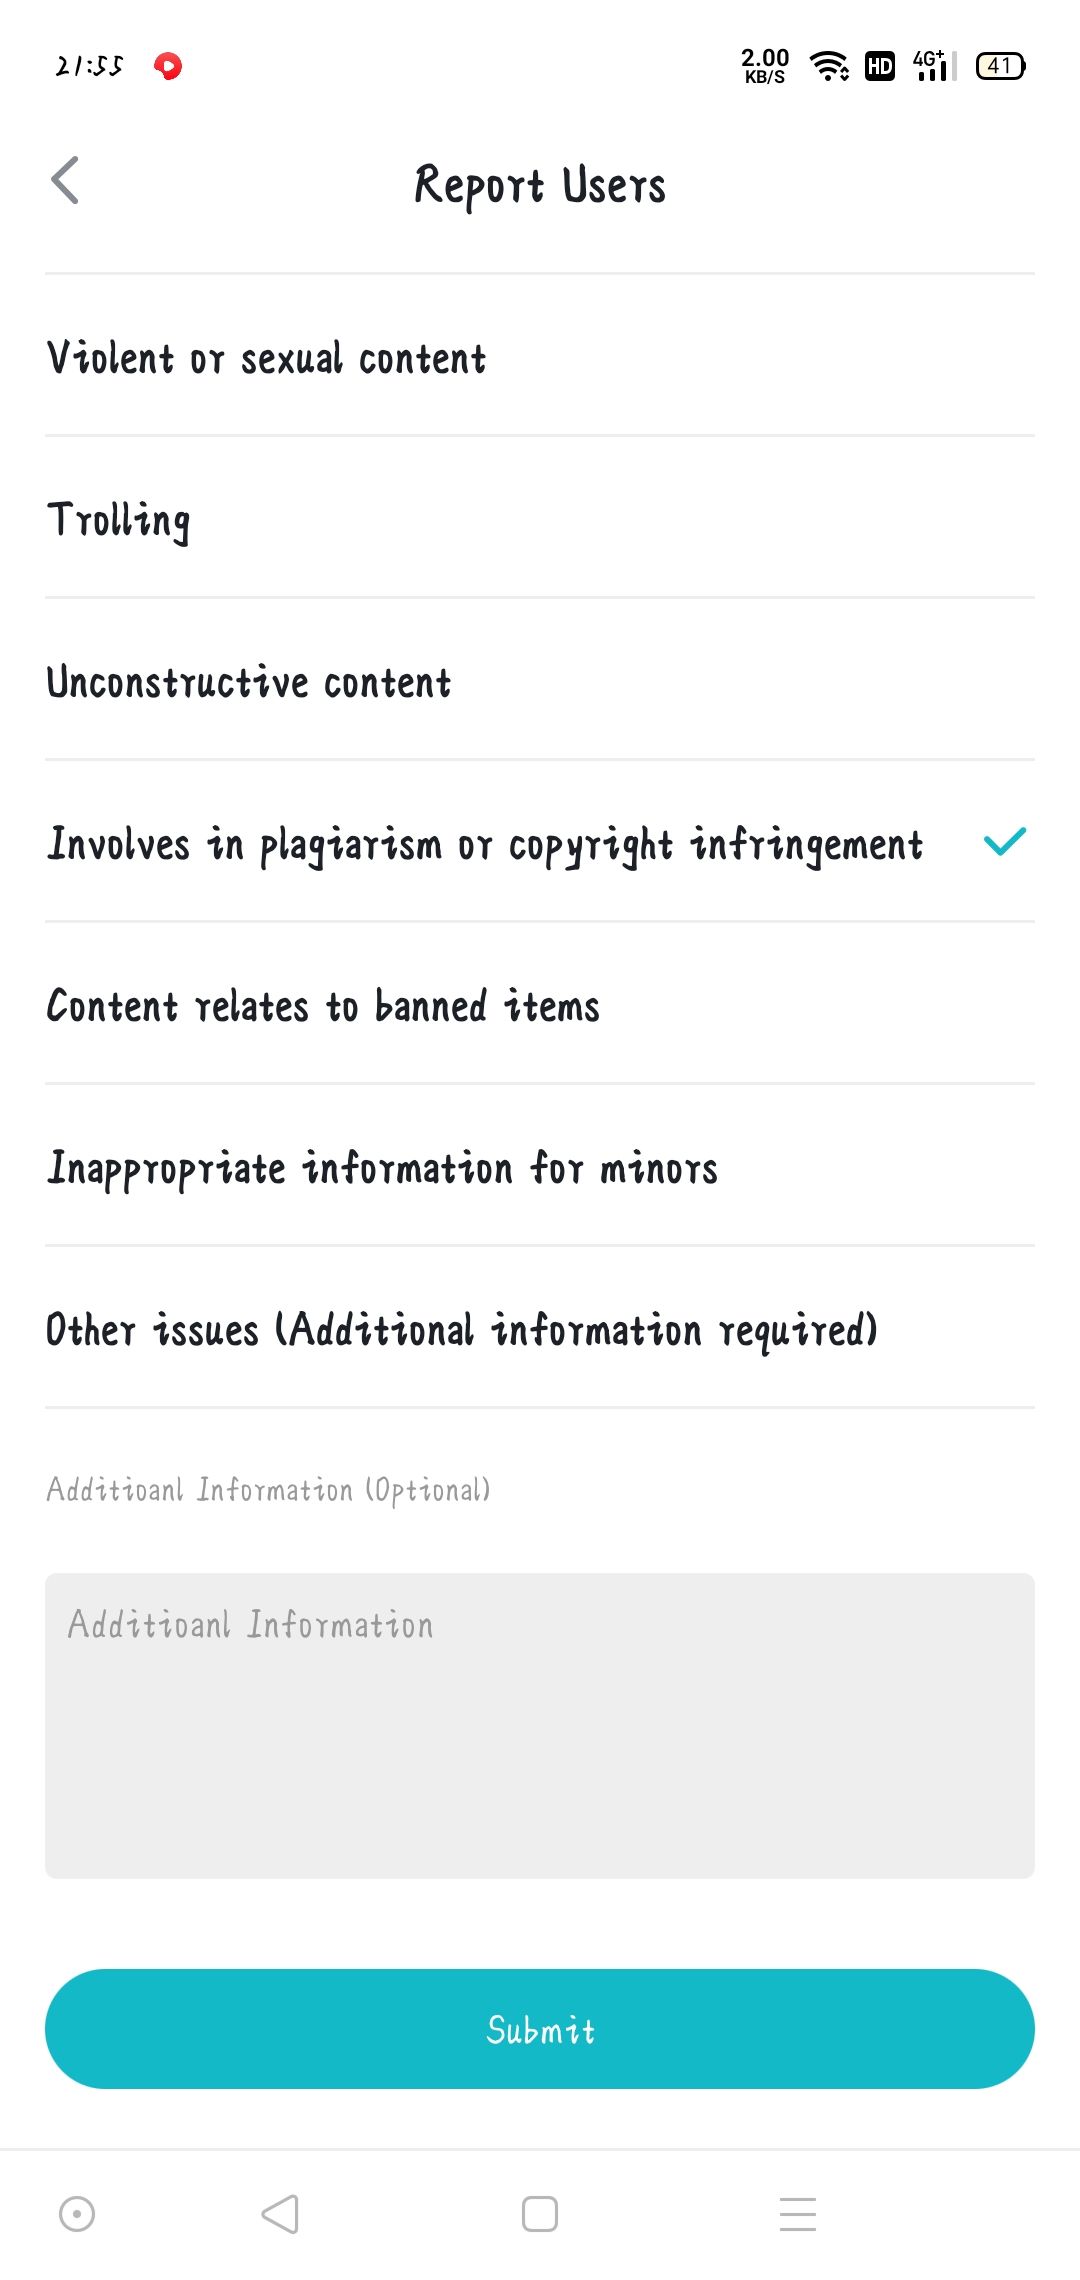The image size is (1080, 2280).
Task: Tap the HD call indicator icon
Action: [x=880, y=66]
